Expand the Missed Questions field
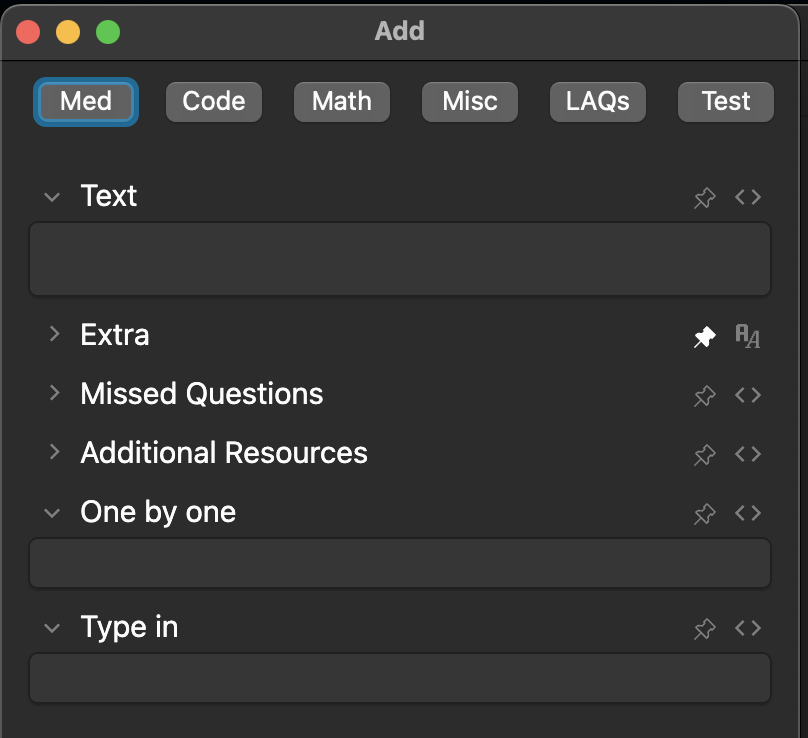The image size is (808, 738). point(53,394)
